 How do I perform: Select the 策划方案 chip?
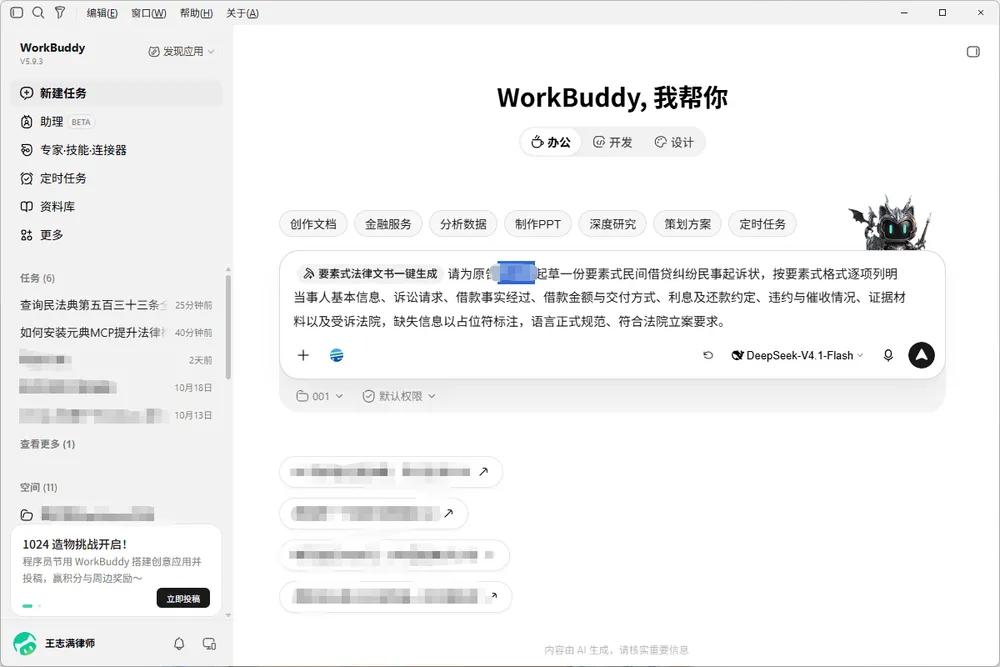coord(688,224)
